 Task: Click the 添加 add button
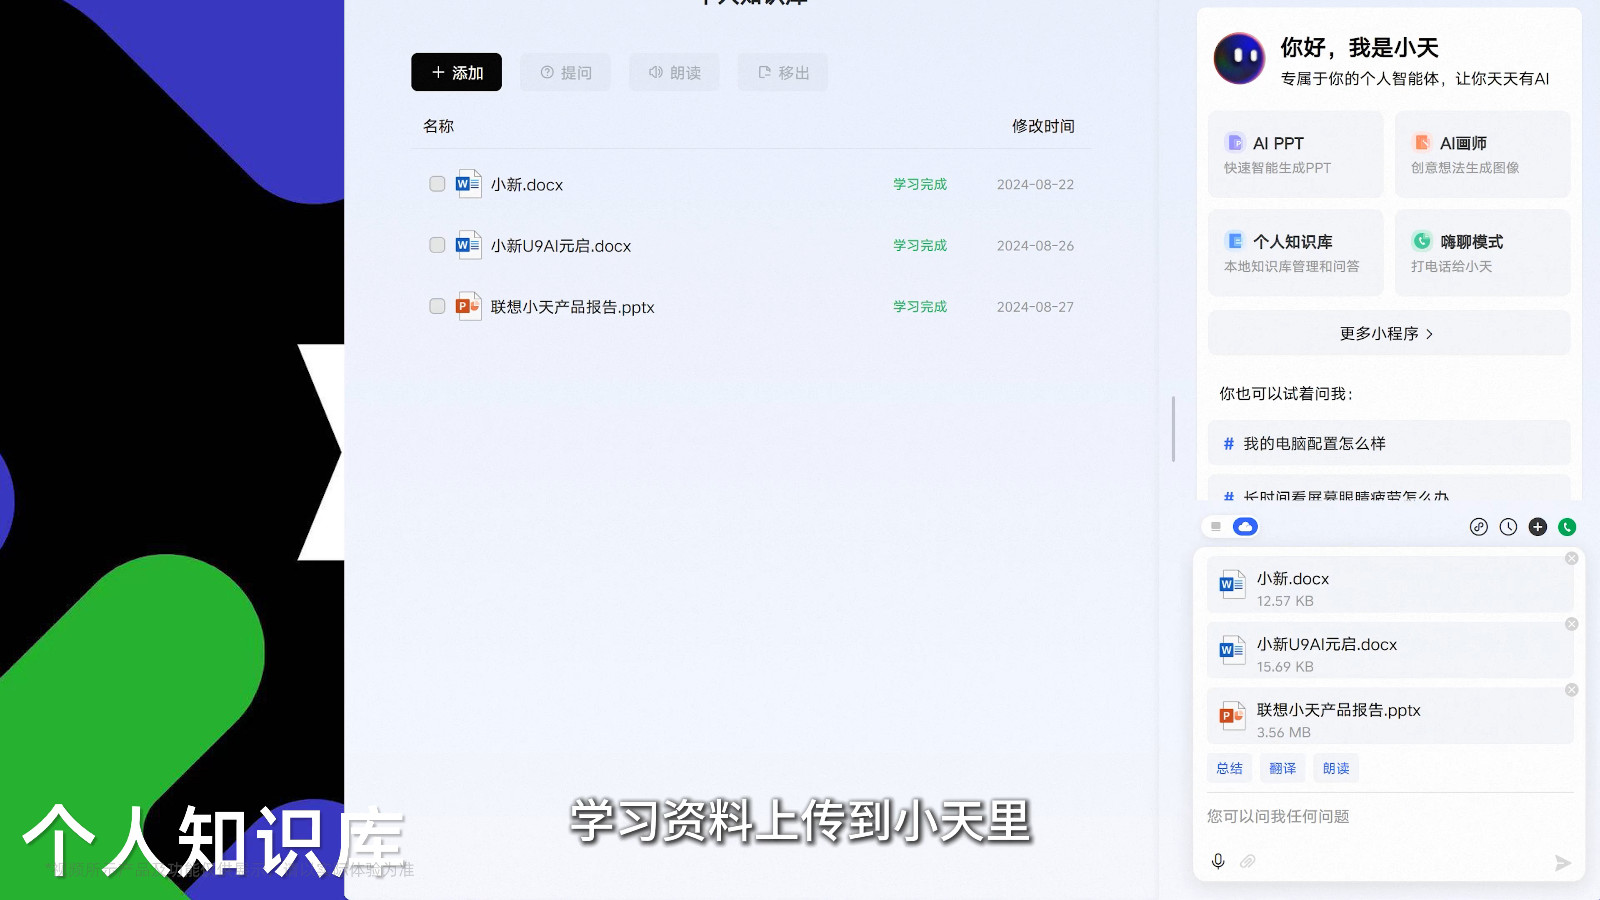pos(456,72)
